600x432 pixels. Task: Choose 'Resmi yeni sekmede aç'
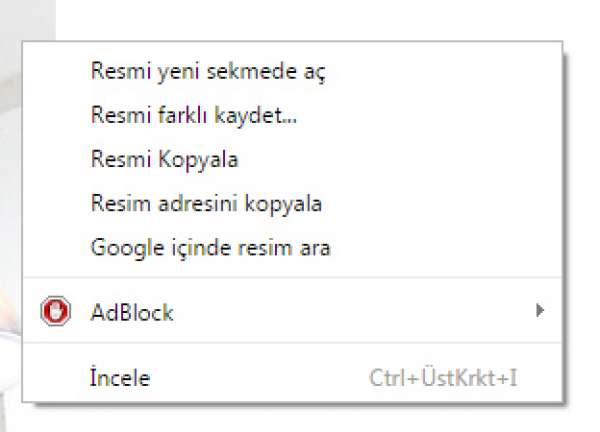(x=293, y=71)
